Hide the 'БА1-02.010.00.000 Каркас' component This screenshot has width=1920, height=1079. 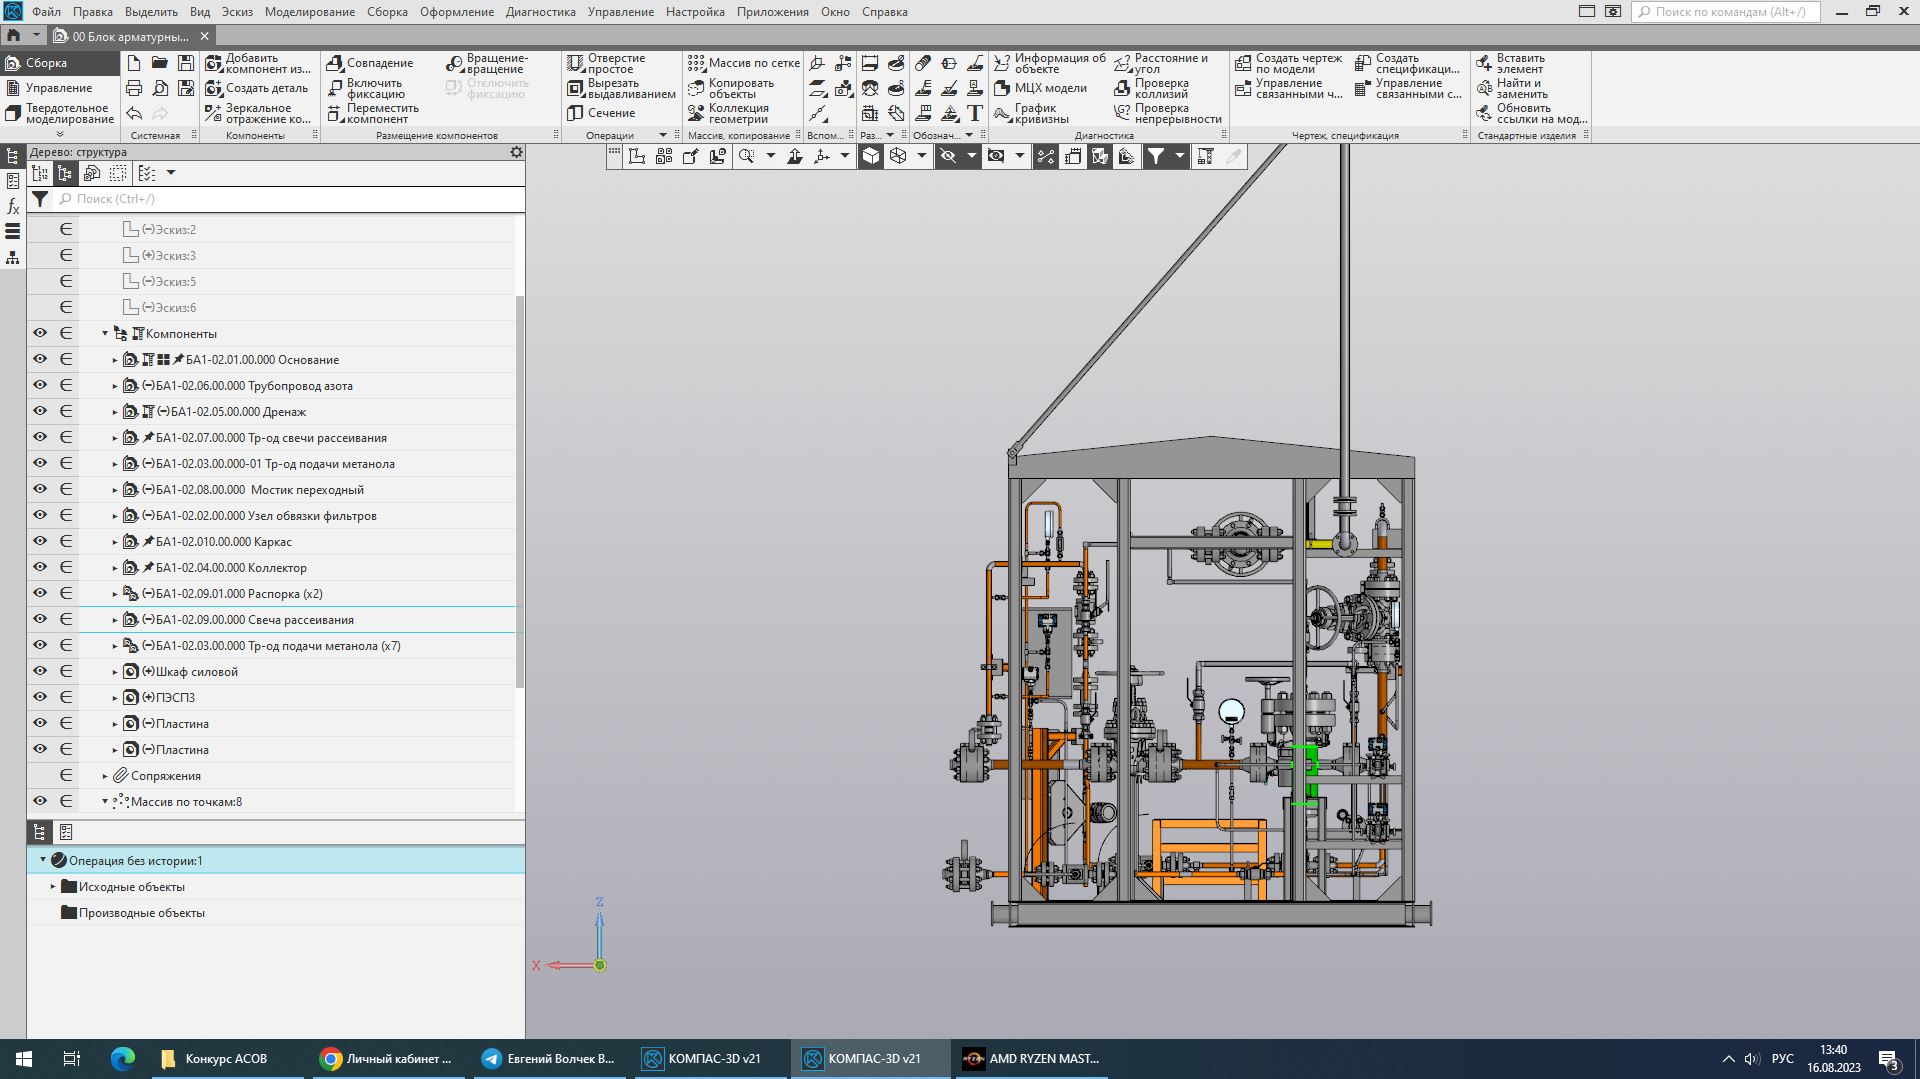40,541
